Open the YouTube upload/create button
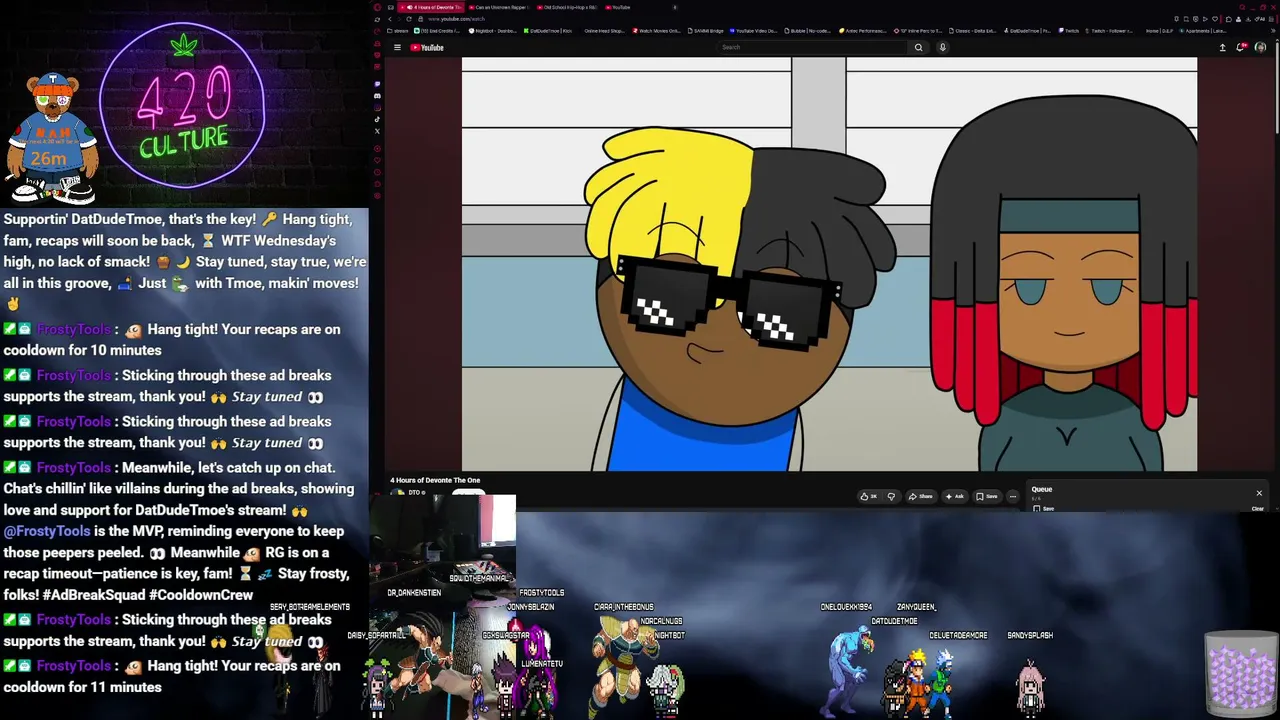This screenshot has width=1280, height=720. 1222,47
